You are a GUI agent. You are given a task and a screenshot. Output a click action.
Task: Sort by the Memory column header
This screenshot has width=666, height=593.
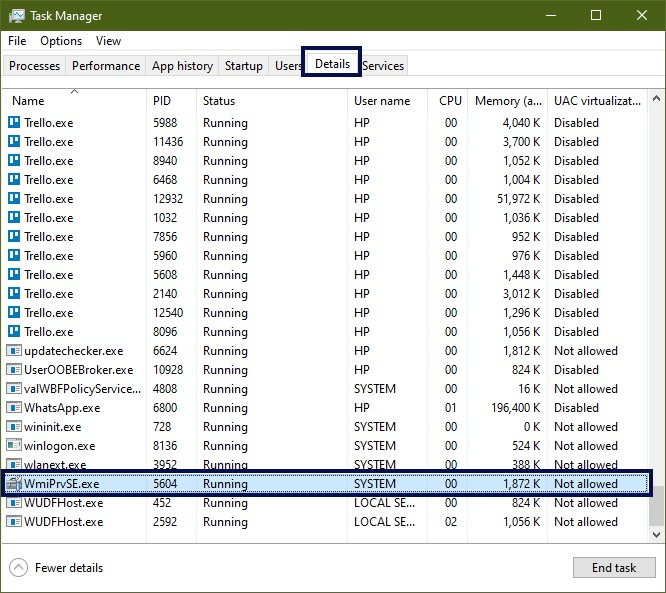(x=508, y=101)
